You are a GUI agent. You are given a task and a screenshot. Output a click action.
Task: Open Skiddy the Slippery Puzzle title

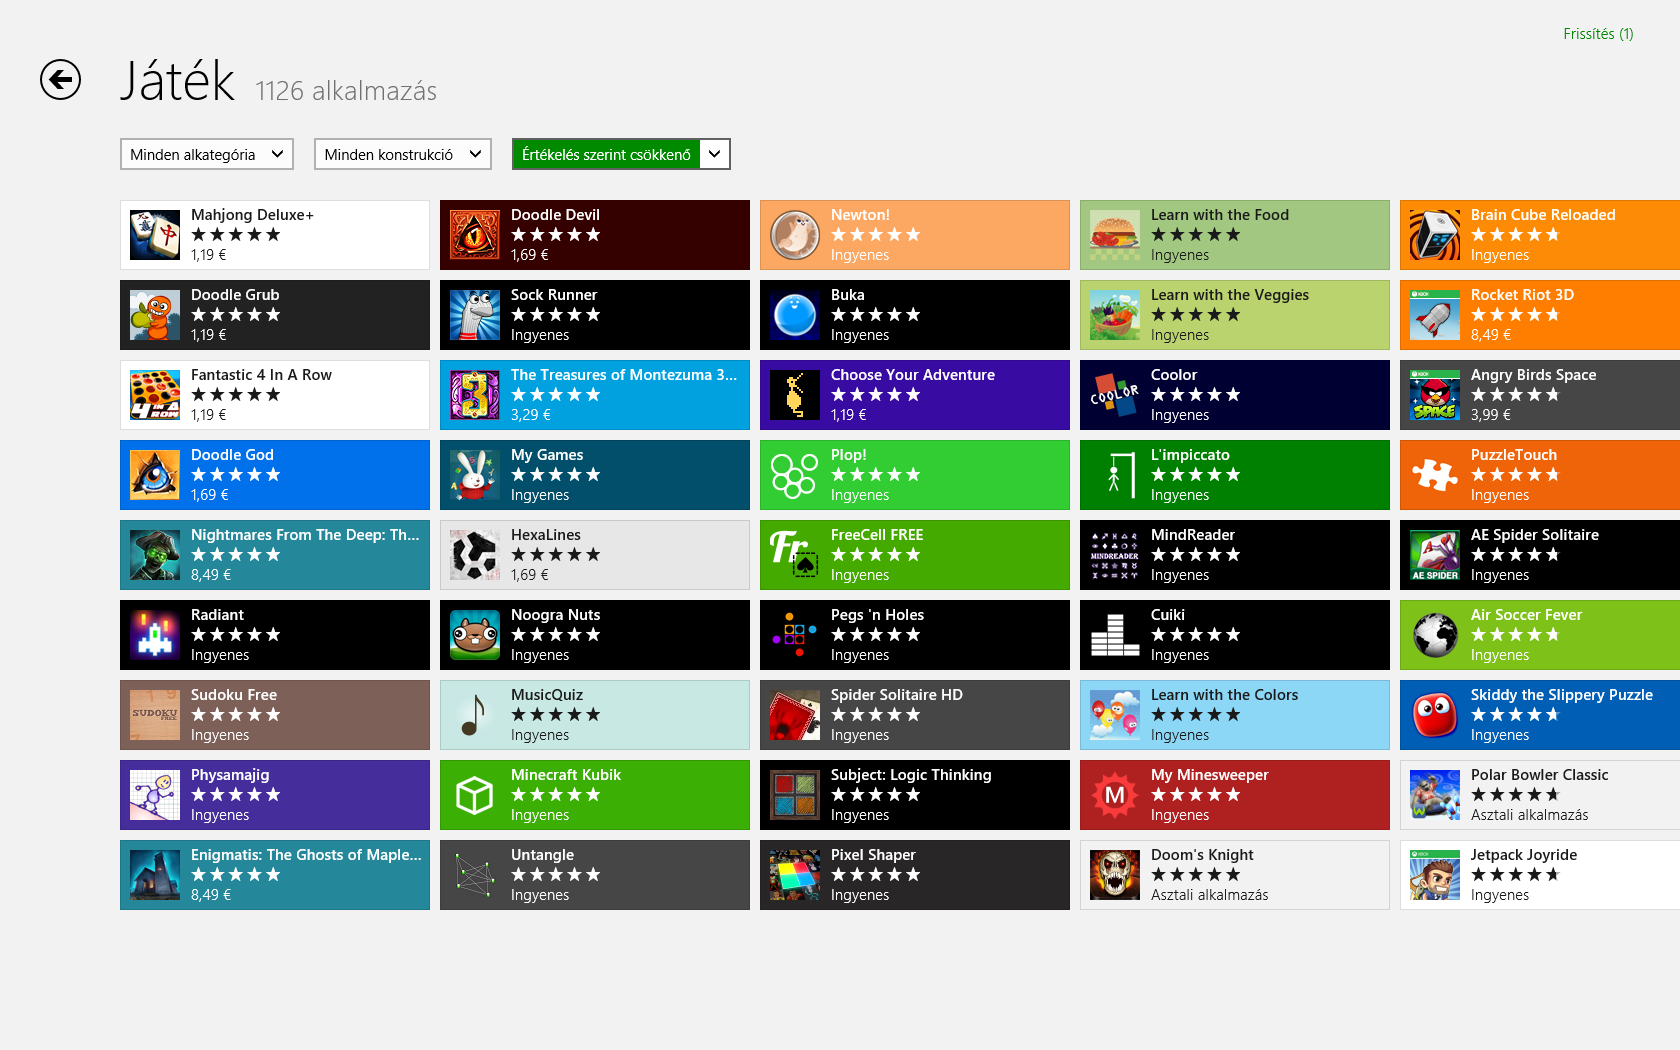tap(1562, 695)
